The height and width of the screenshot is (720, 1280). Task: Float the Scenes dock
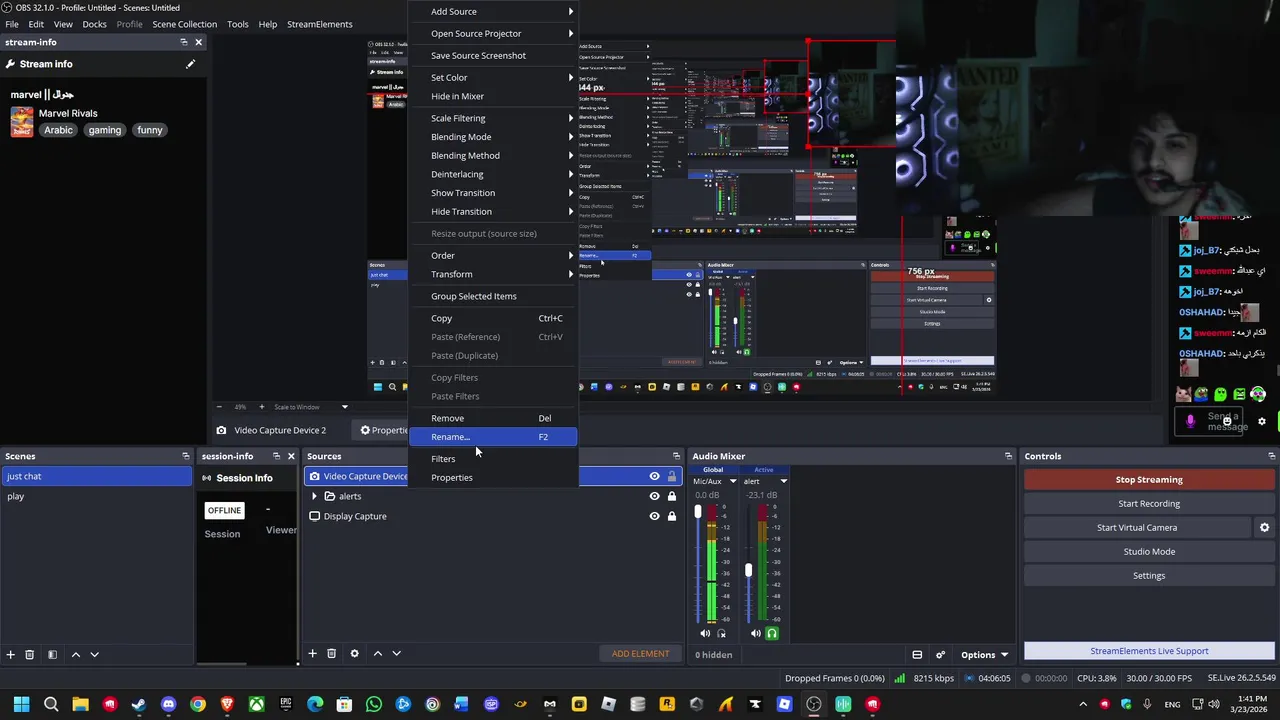click(185, 456)
